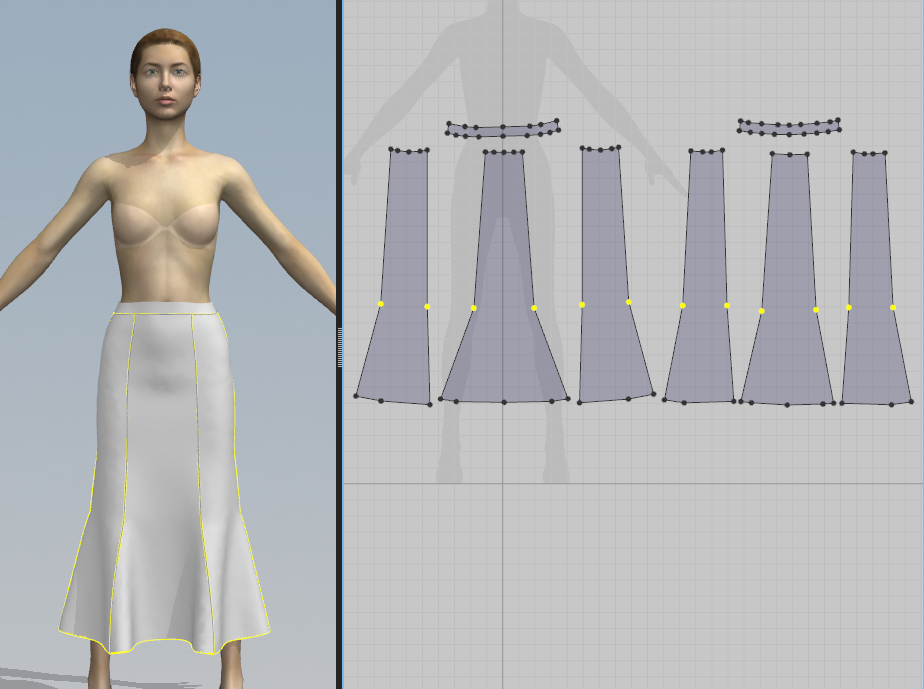The height and width of the screenshot is (689, 924).
Task: Select the skirt panel overlapping the avatar silhouette
Action: point(504,277)
